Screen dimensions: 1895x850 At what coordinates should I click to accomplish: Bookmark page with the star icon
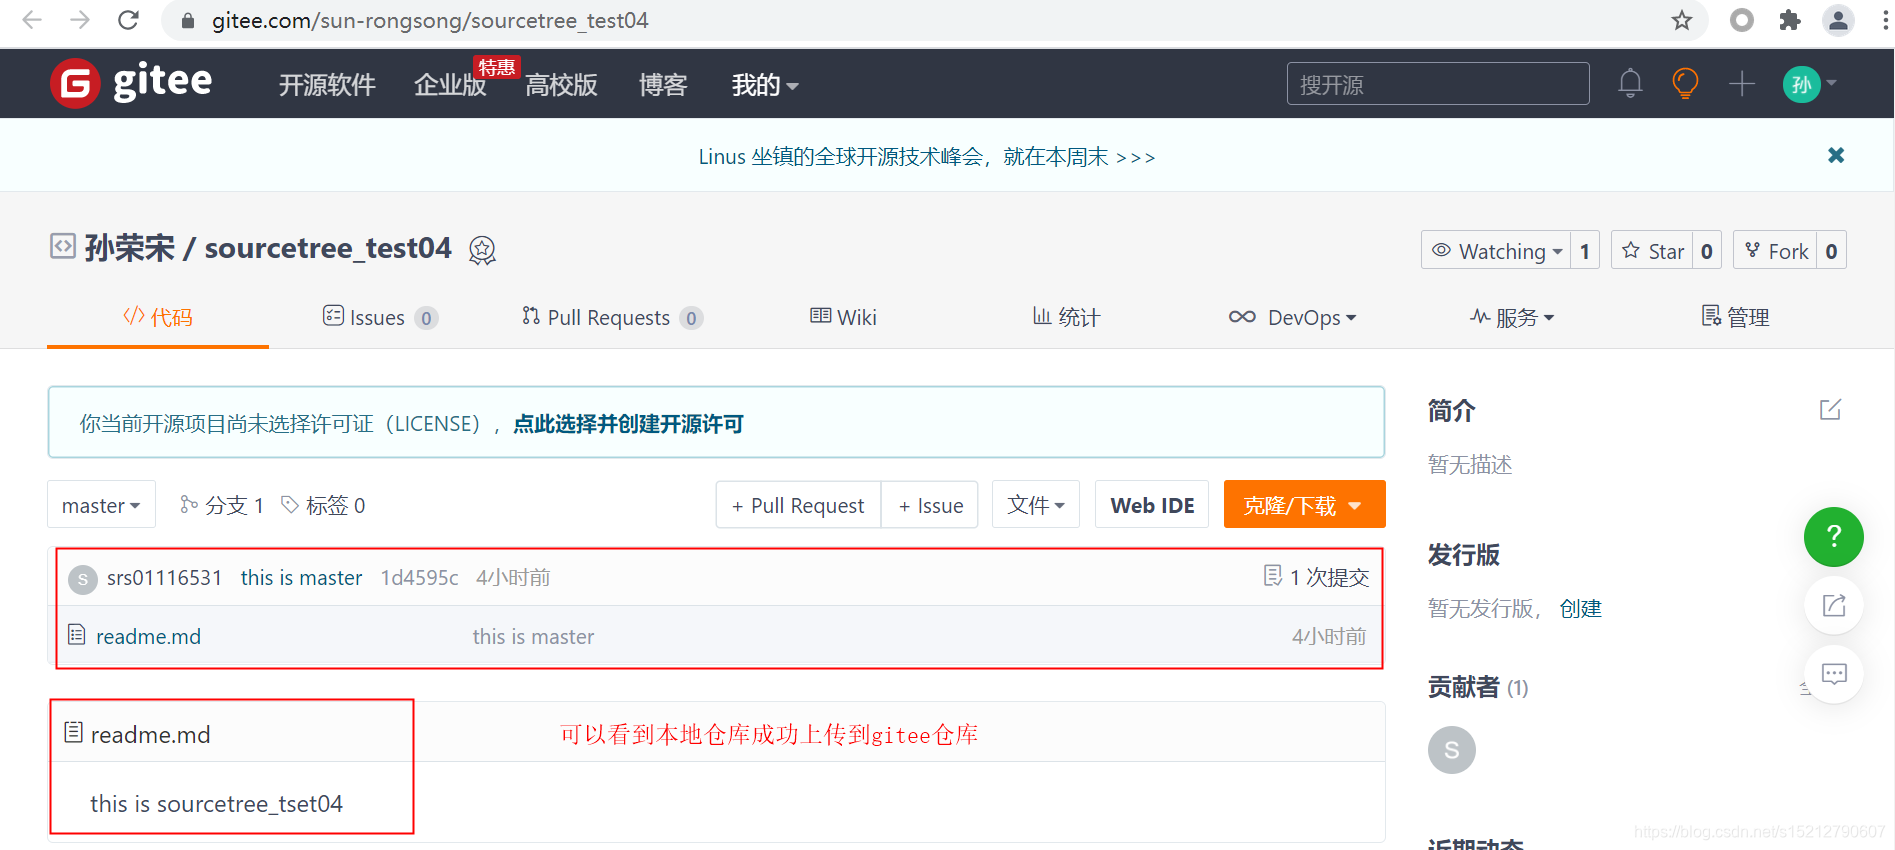tap(1682, 20)
